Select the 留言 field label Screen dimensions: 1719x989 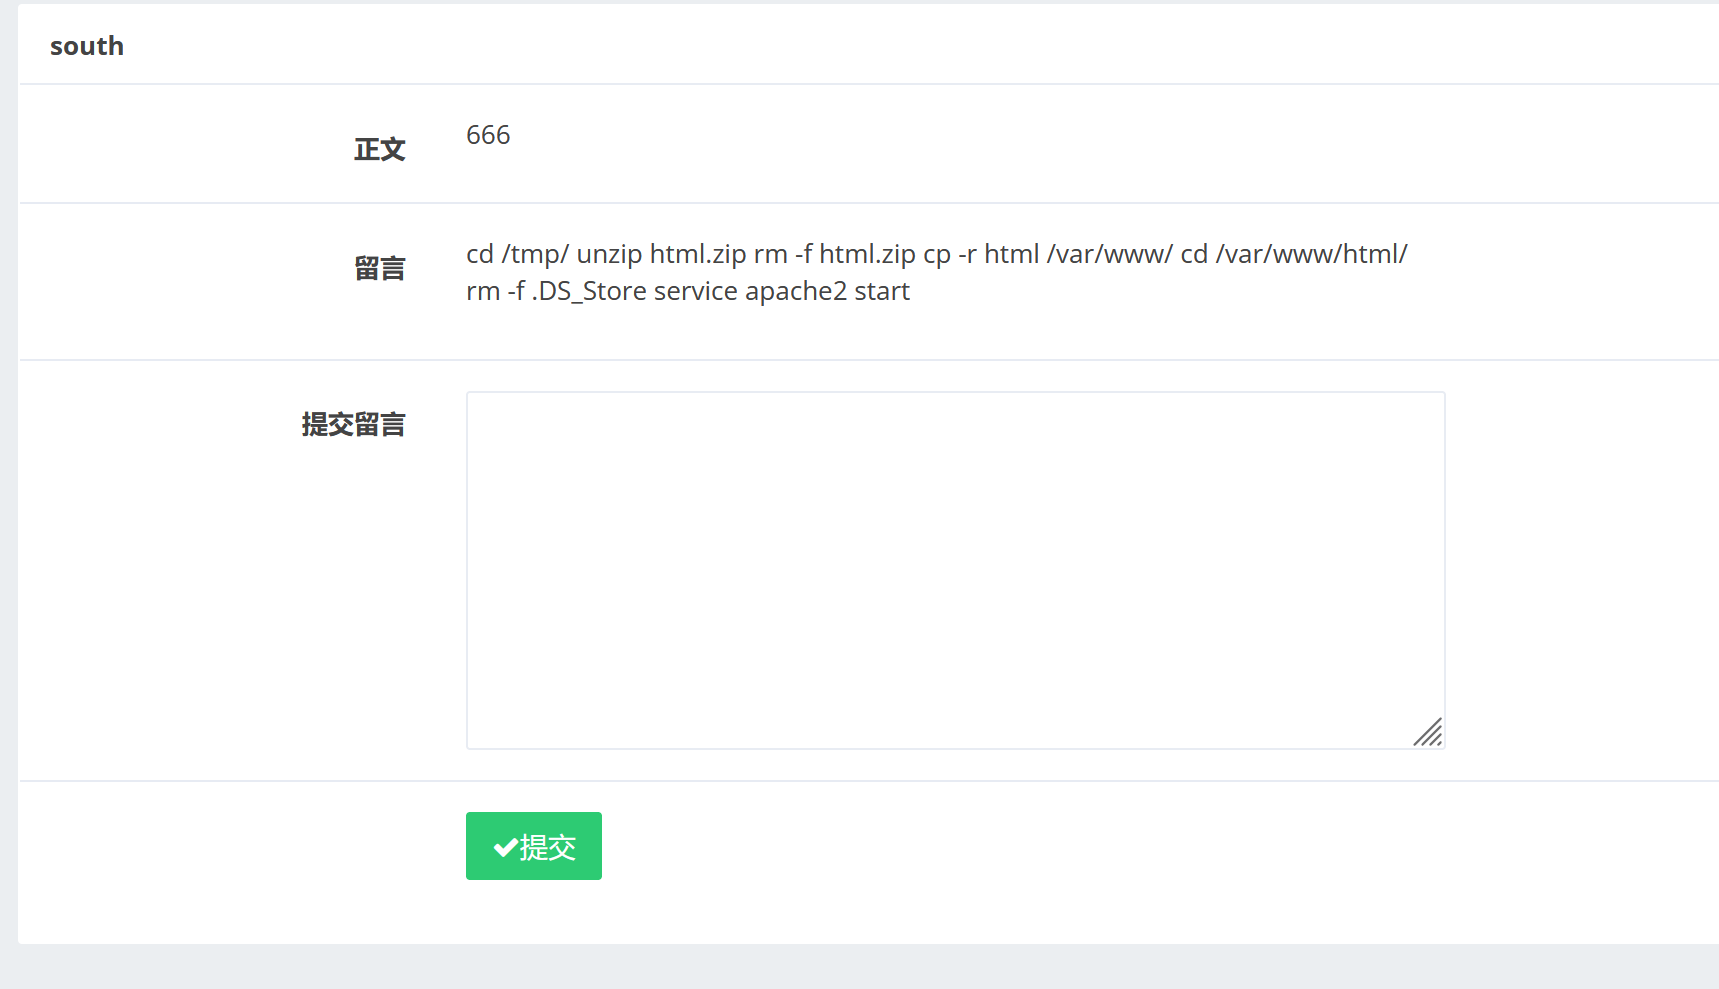click(x=379, y=269)
